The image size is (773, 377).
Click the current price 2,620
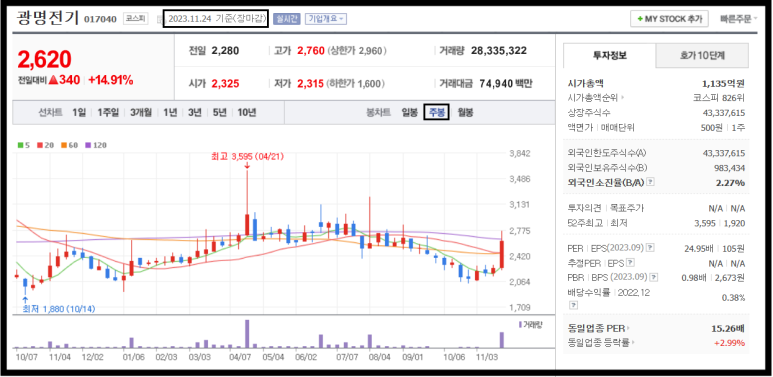(x=44, y=60)
